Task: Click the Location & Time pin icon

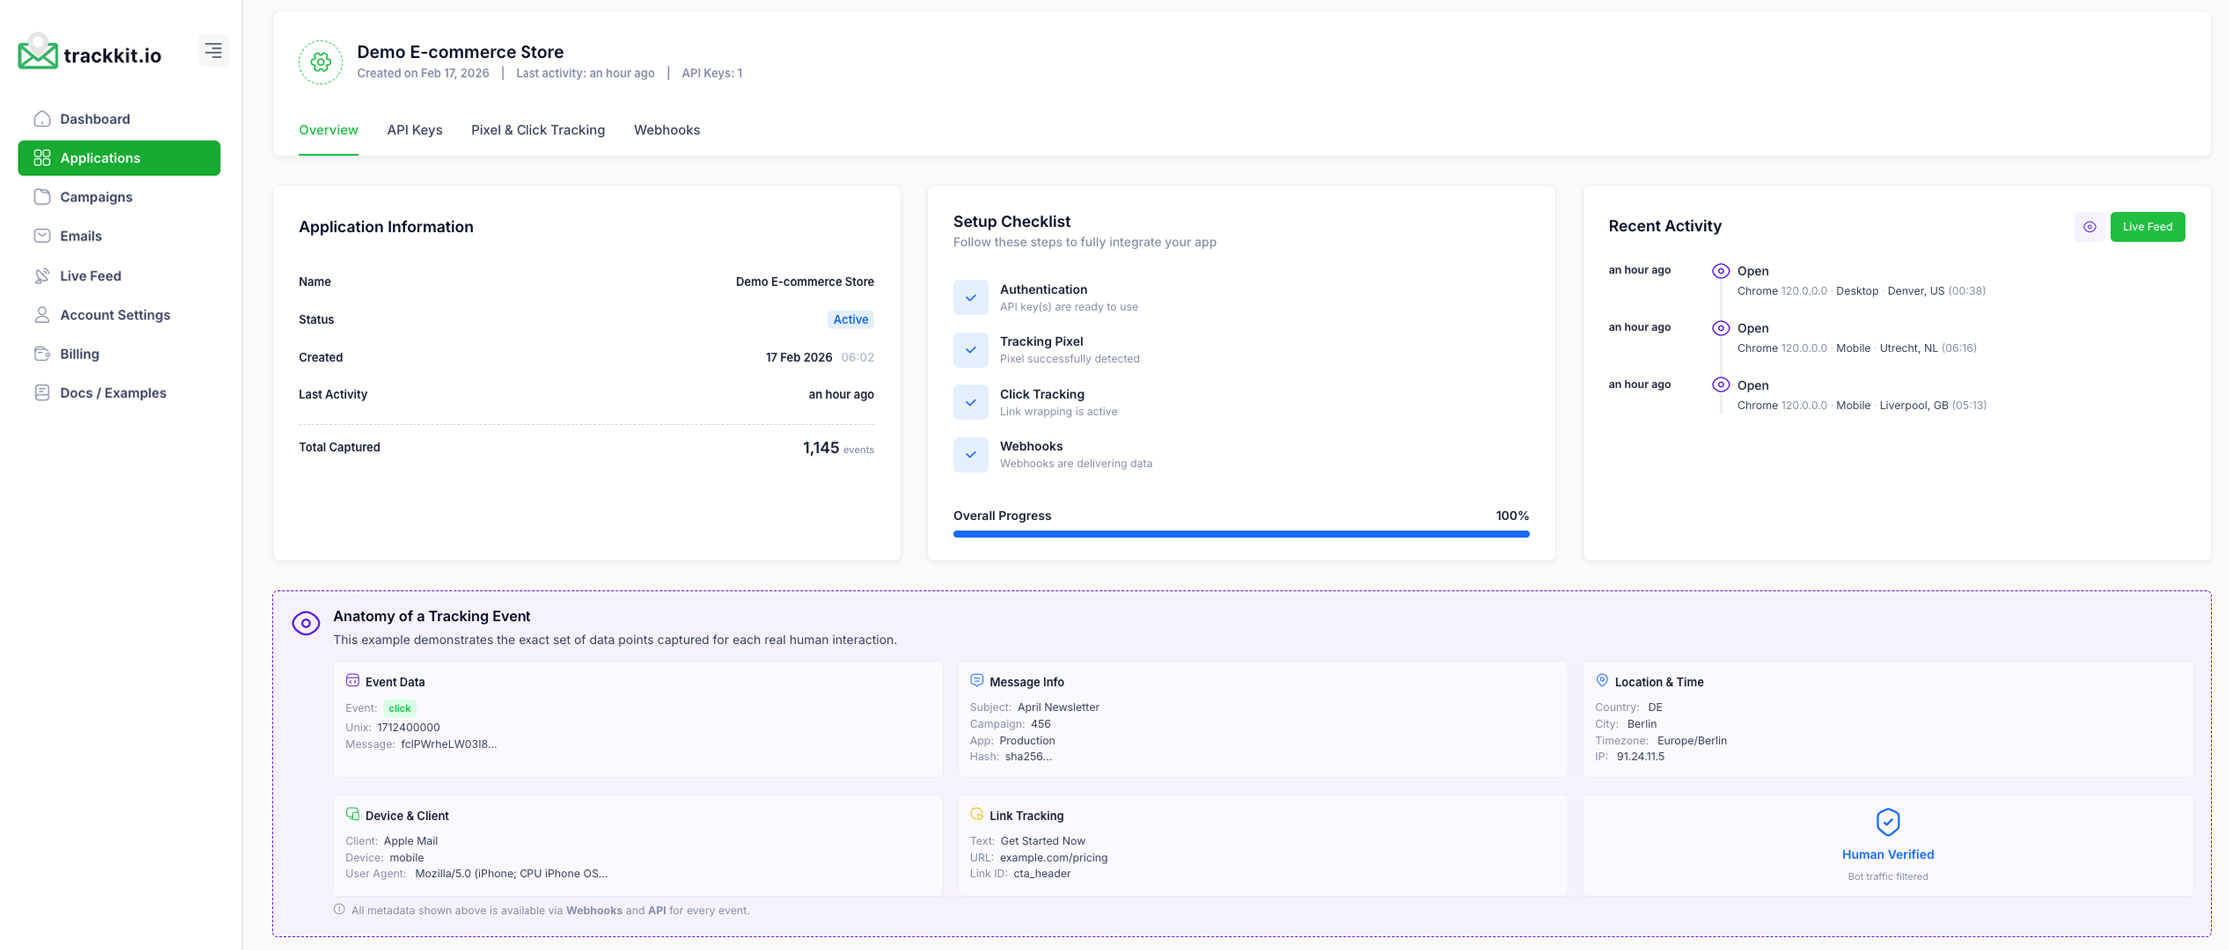Action: tap(1601, 680)
